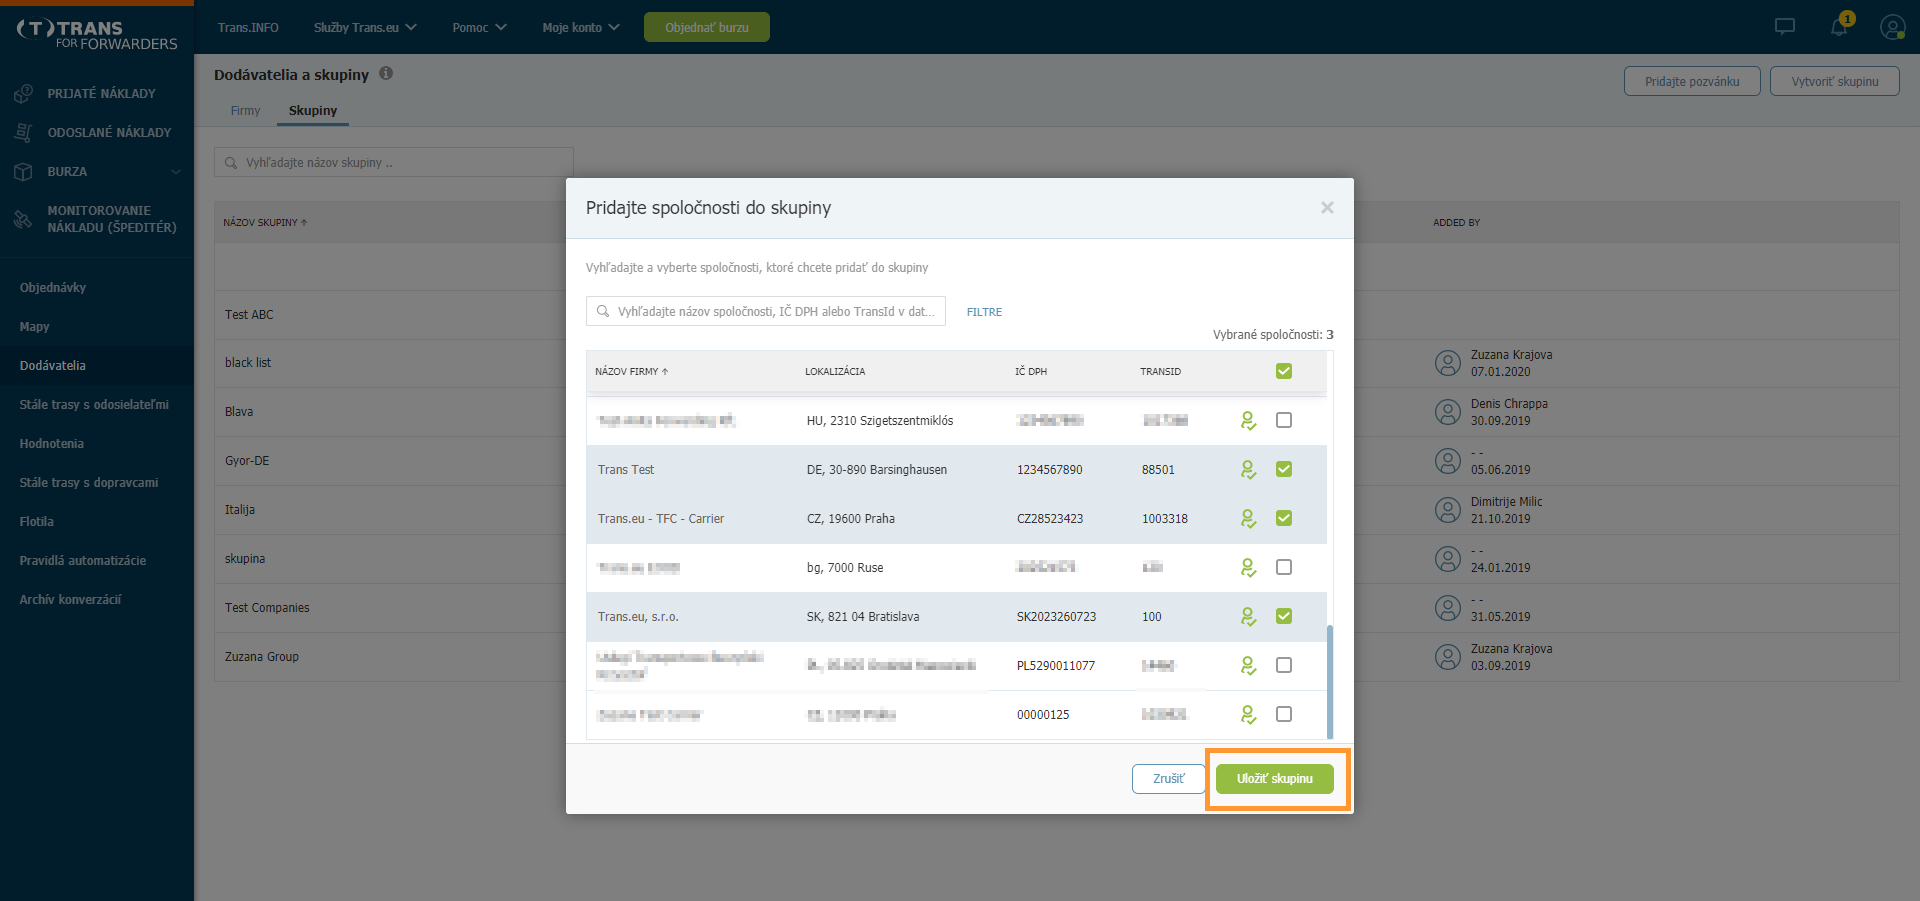Uncheck Trans.eu - TFC - Carrier checkbox

(x=1284, y=518)
